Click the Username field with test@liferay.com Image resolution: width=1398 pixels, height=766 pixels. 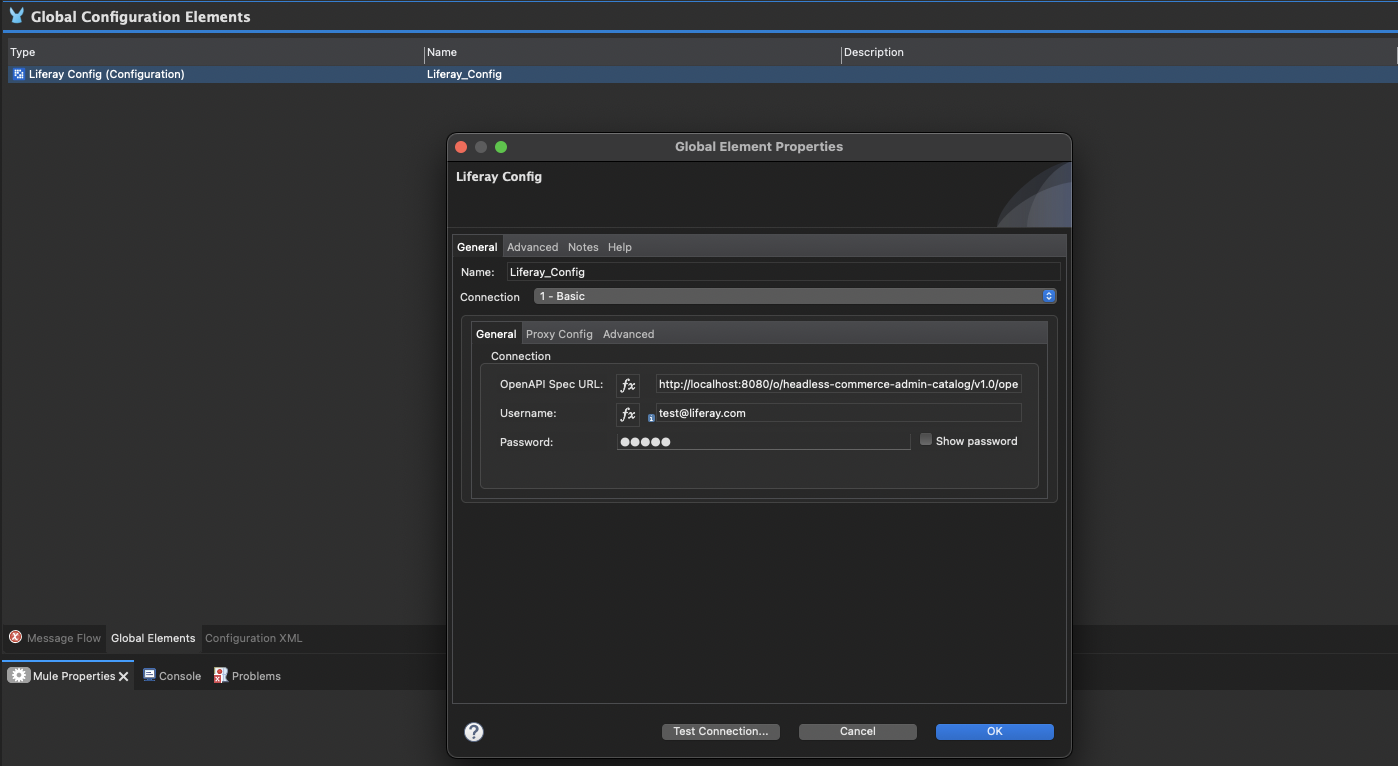(x=839, y=413)
